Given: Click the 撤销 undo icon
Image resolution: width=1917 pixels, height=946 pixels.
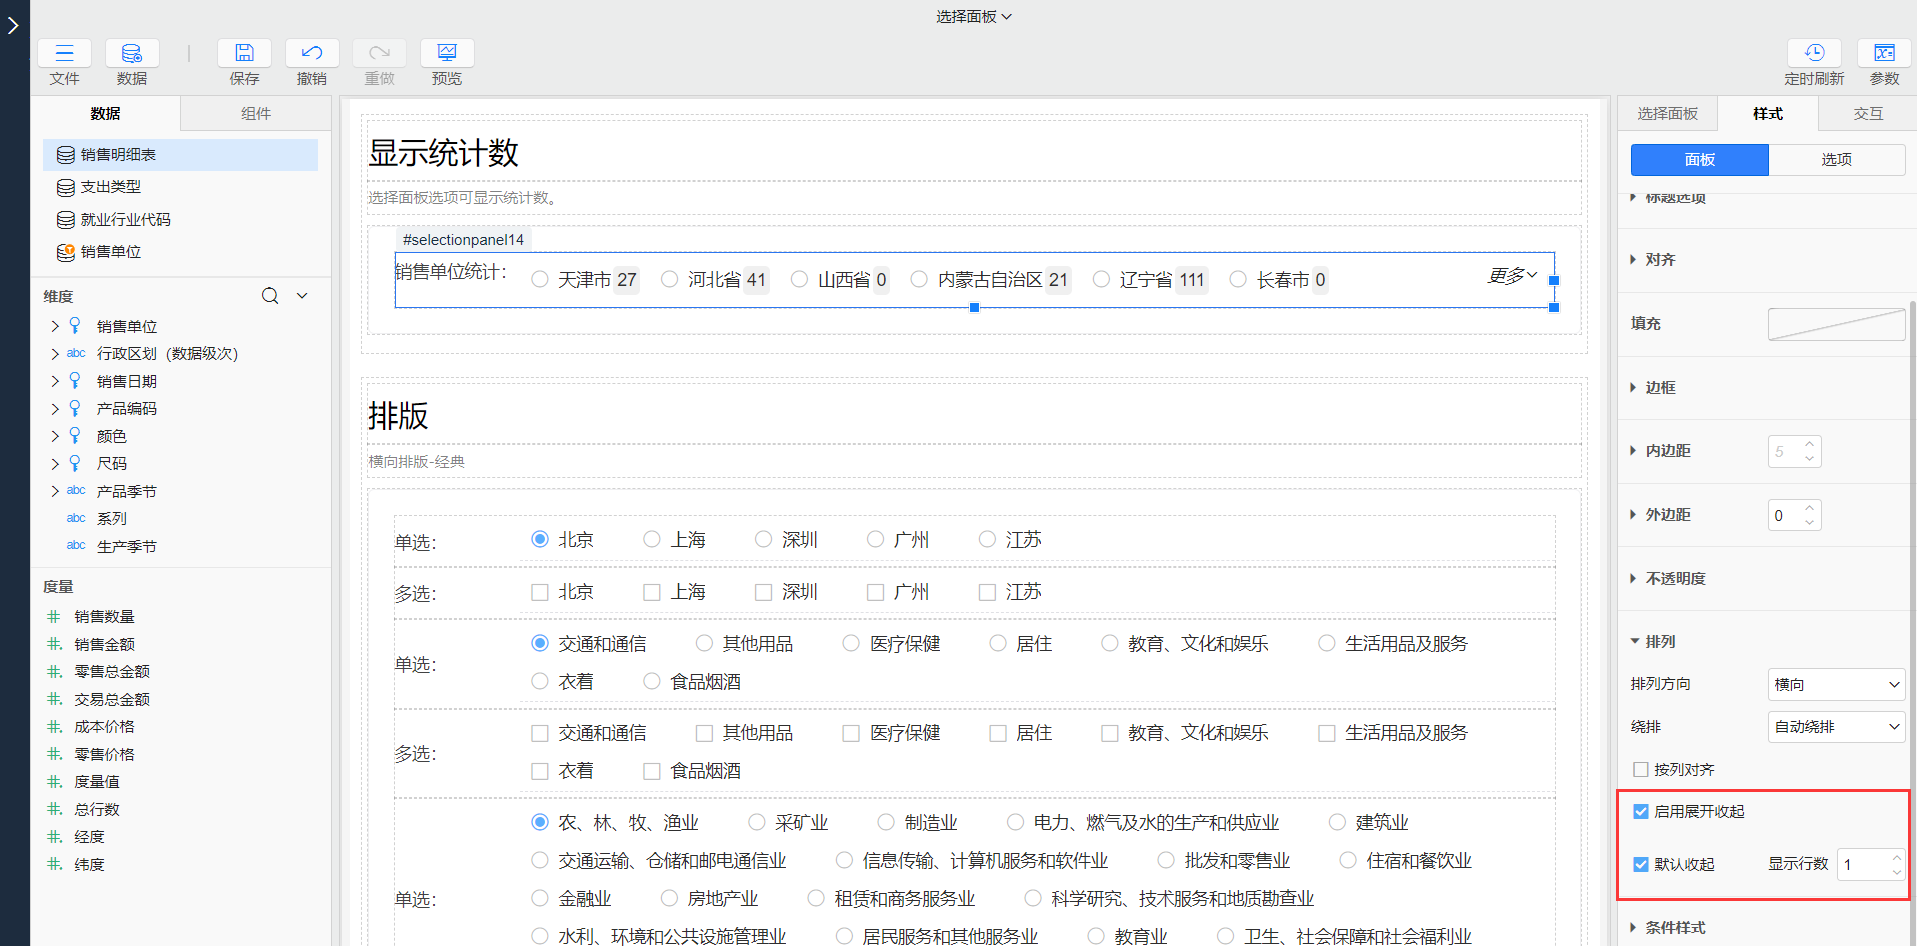Looking at the screenshot, I should [311, 53].
